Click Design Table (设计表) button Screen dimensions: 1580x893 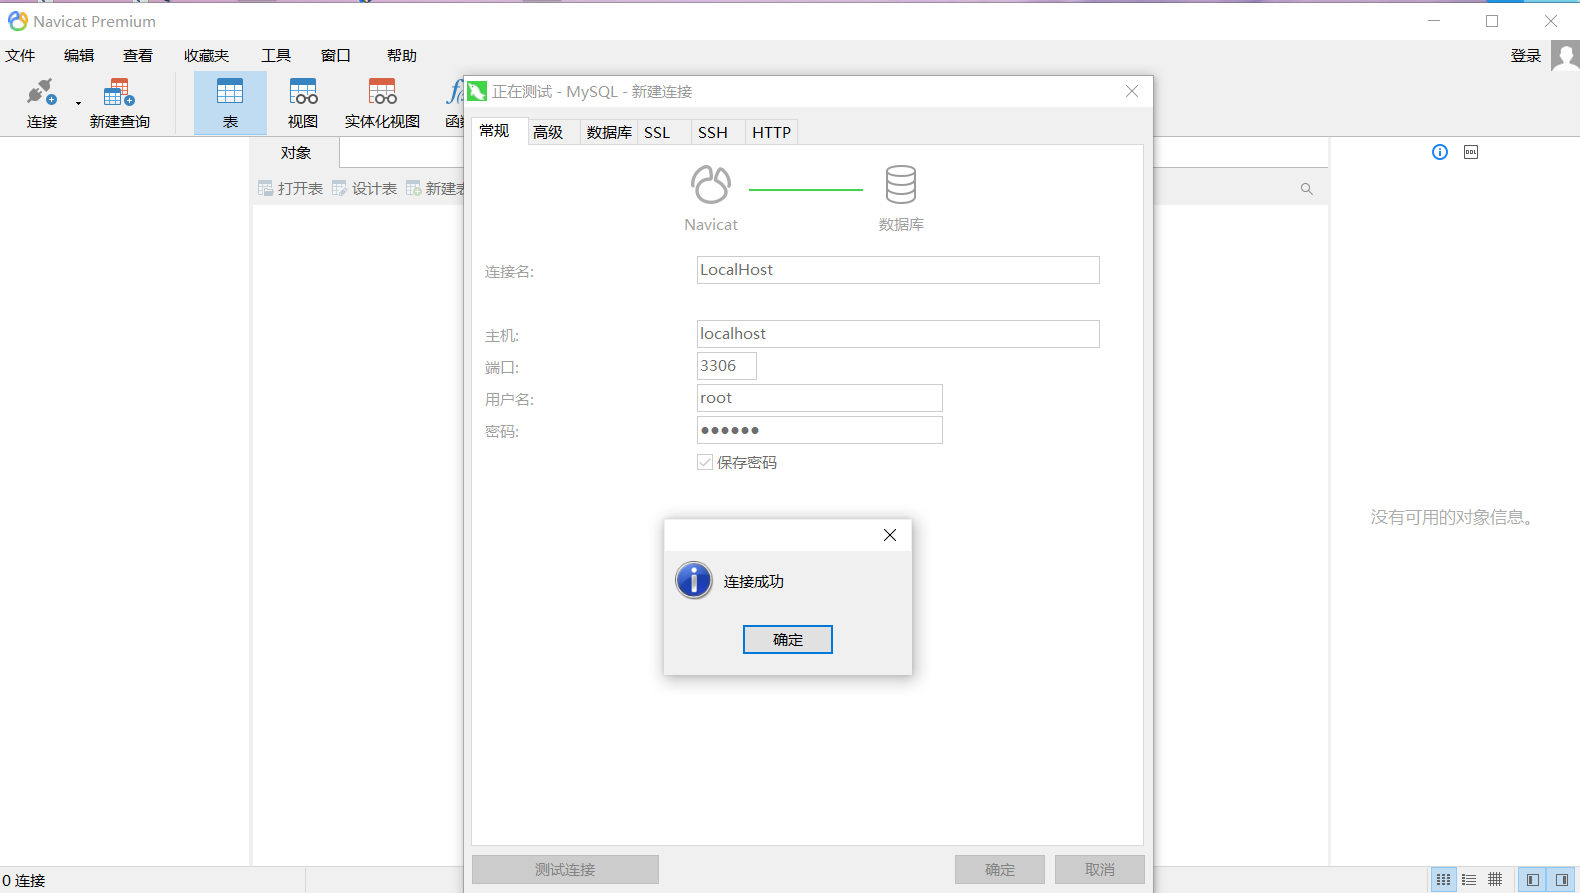(x=365, y=188)
